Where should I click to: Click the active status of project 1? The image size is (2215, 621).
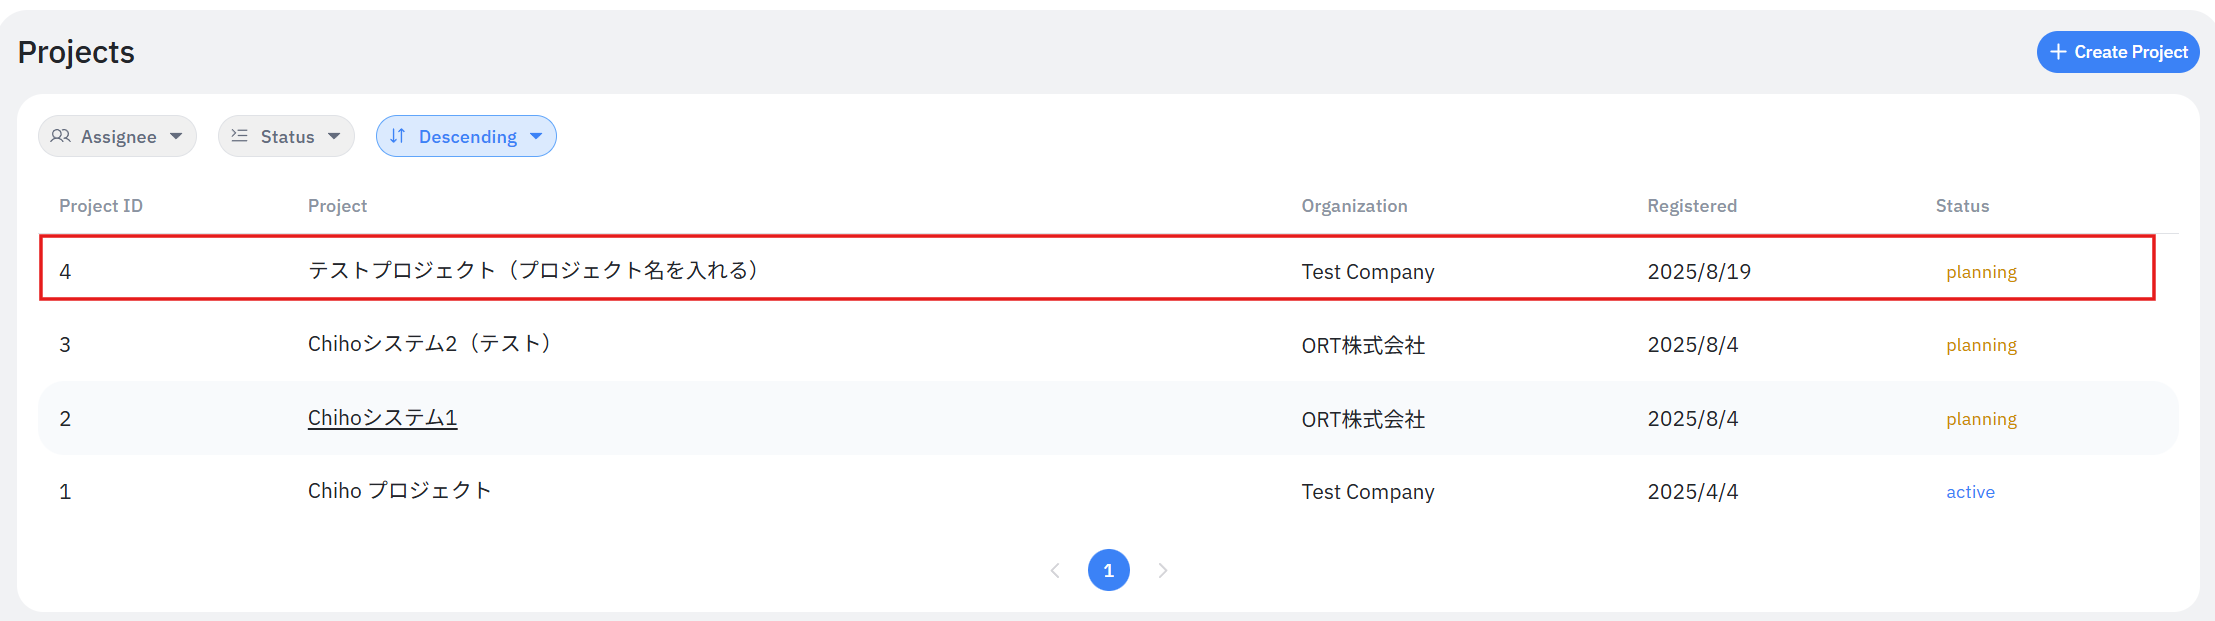(1970, 492)
